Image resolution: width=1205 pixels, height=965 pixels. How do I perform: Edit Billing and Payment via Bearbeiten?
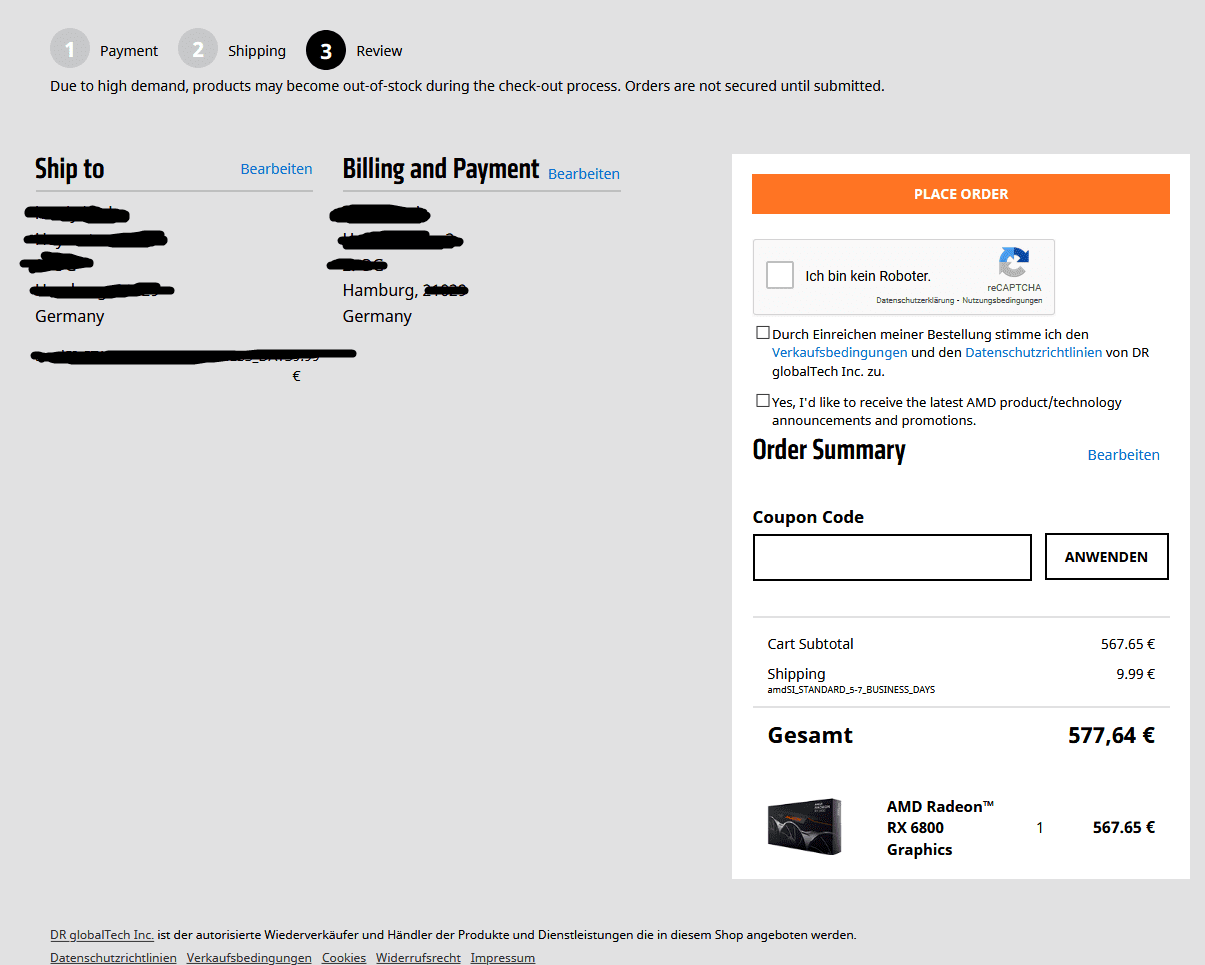pos(584,174)
